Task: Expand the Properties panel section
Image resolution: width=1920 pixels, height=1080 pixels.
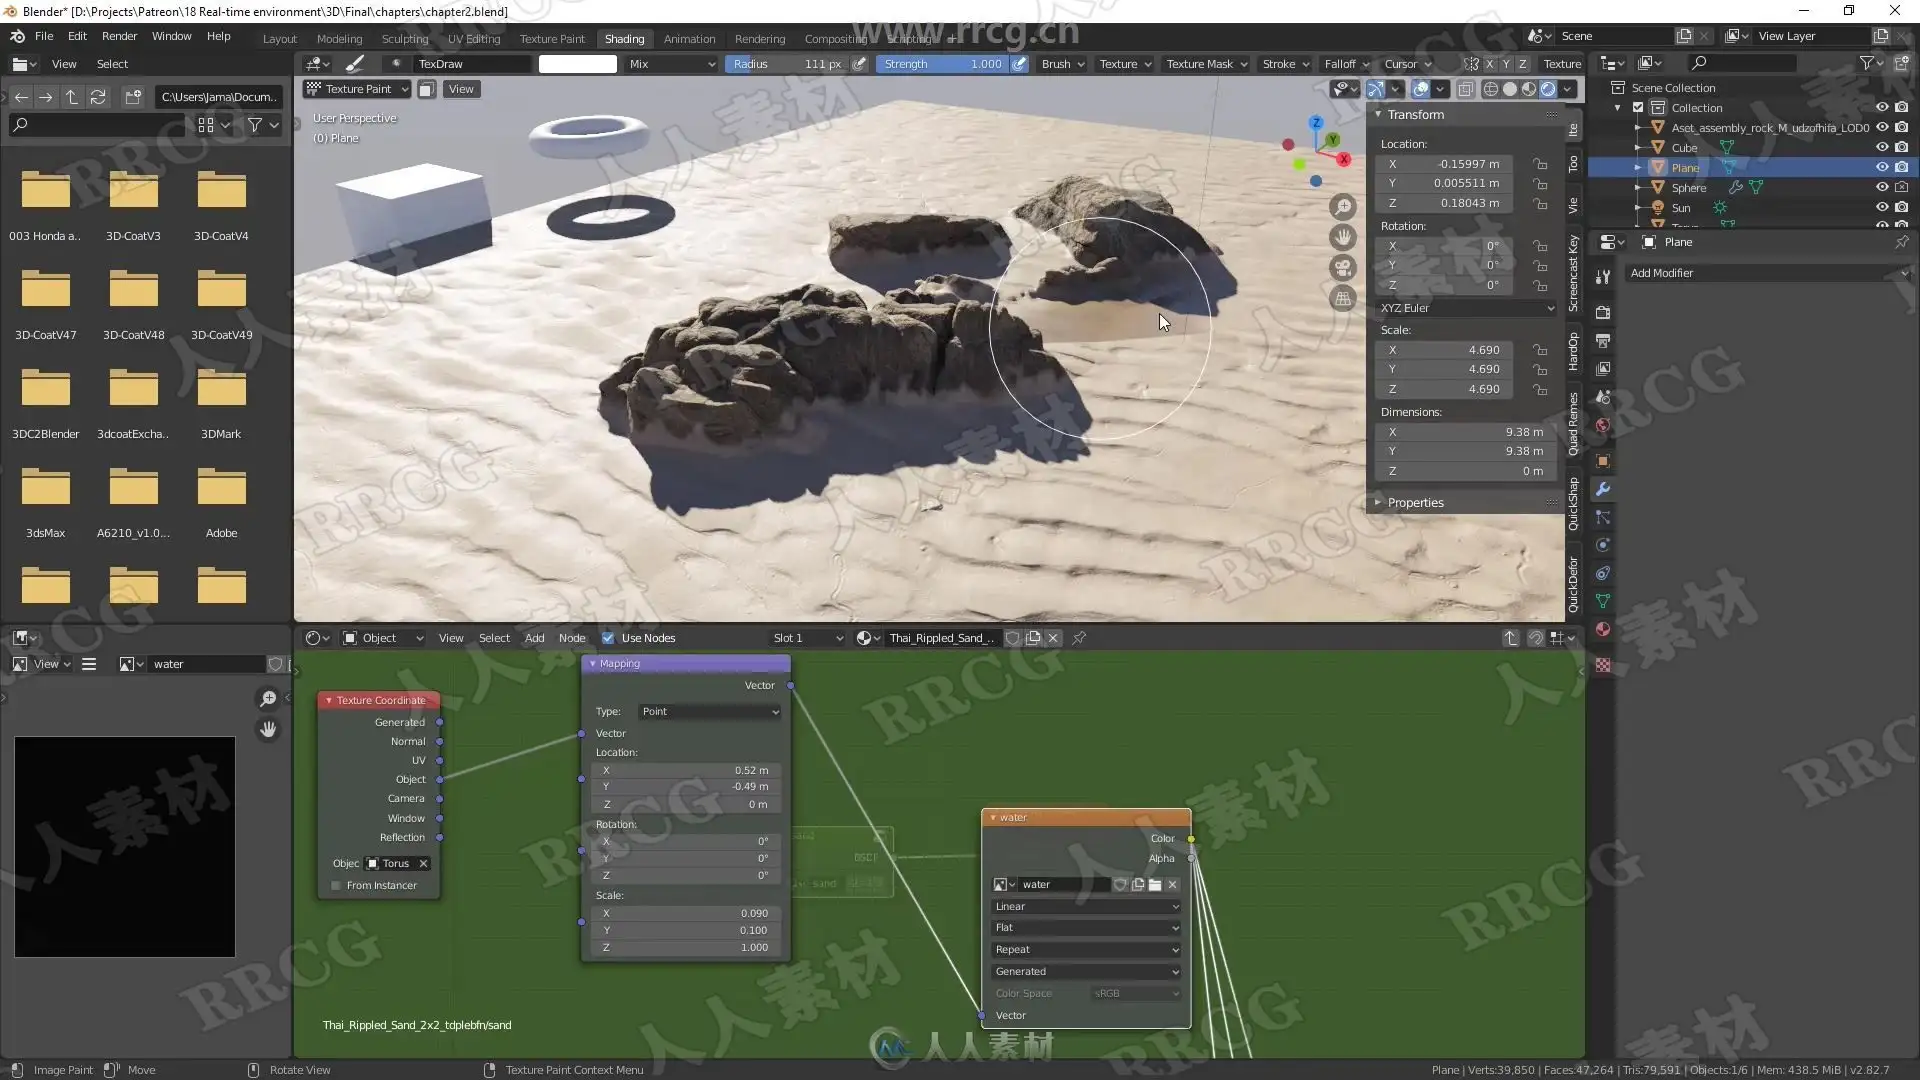Action: 1415,503
